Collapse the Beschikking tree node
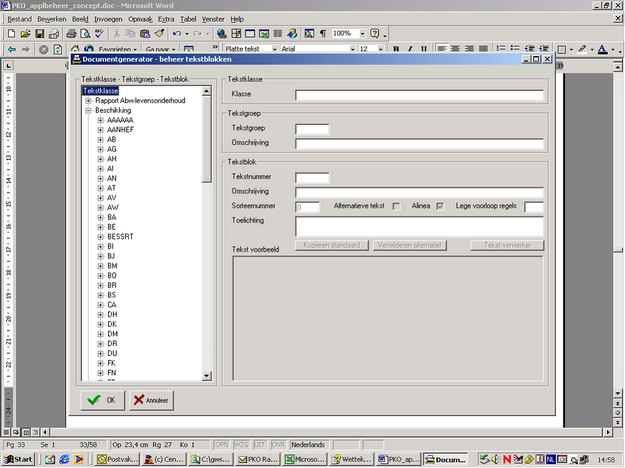The image size is (625, 468). [88, 110]
